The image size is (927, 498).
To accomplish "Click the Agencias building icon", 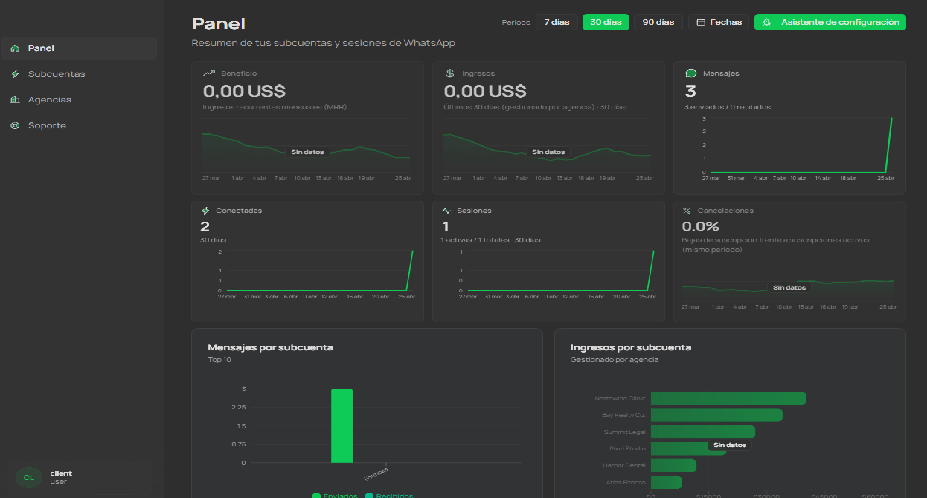I will tap(15, 99).
